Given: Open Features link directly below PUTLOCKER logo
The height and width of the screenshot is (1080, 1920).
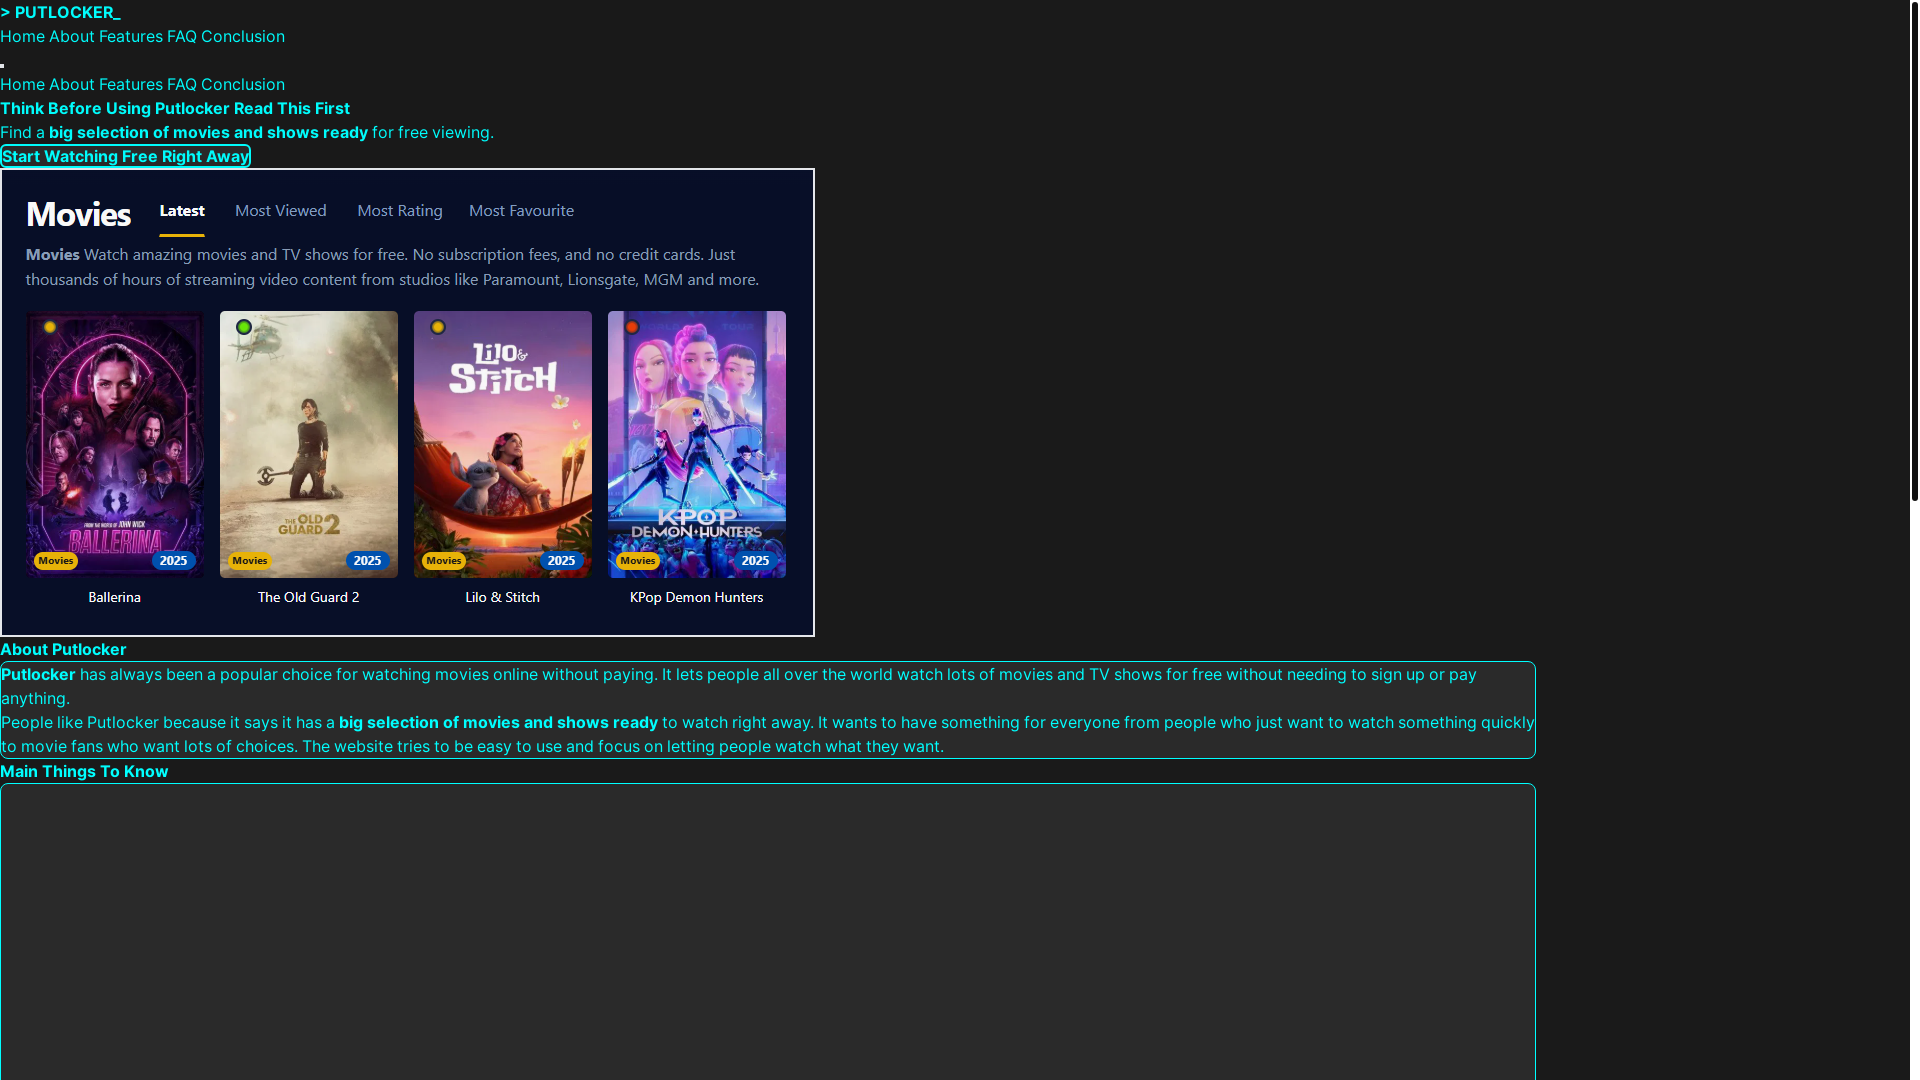Looking at the screenshot, I should 130,36.
